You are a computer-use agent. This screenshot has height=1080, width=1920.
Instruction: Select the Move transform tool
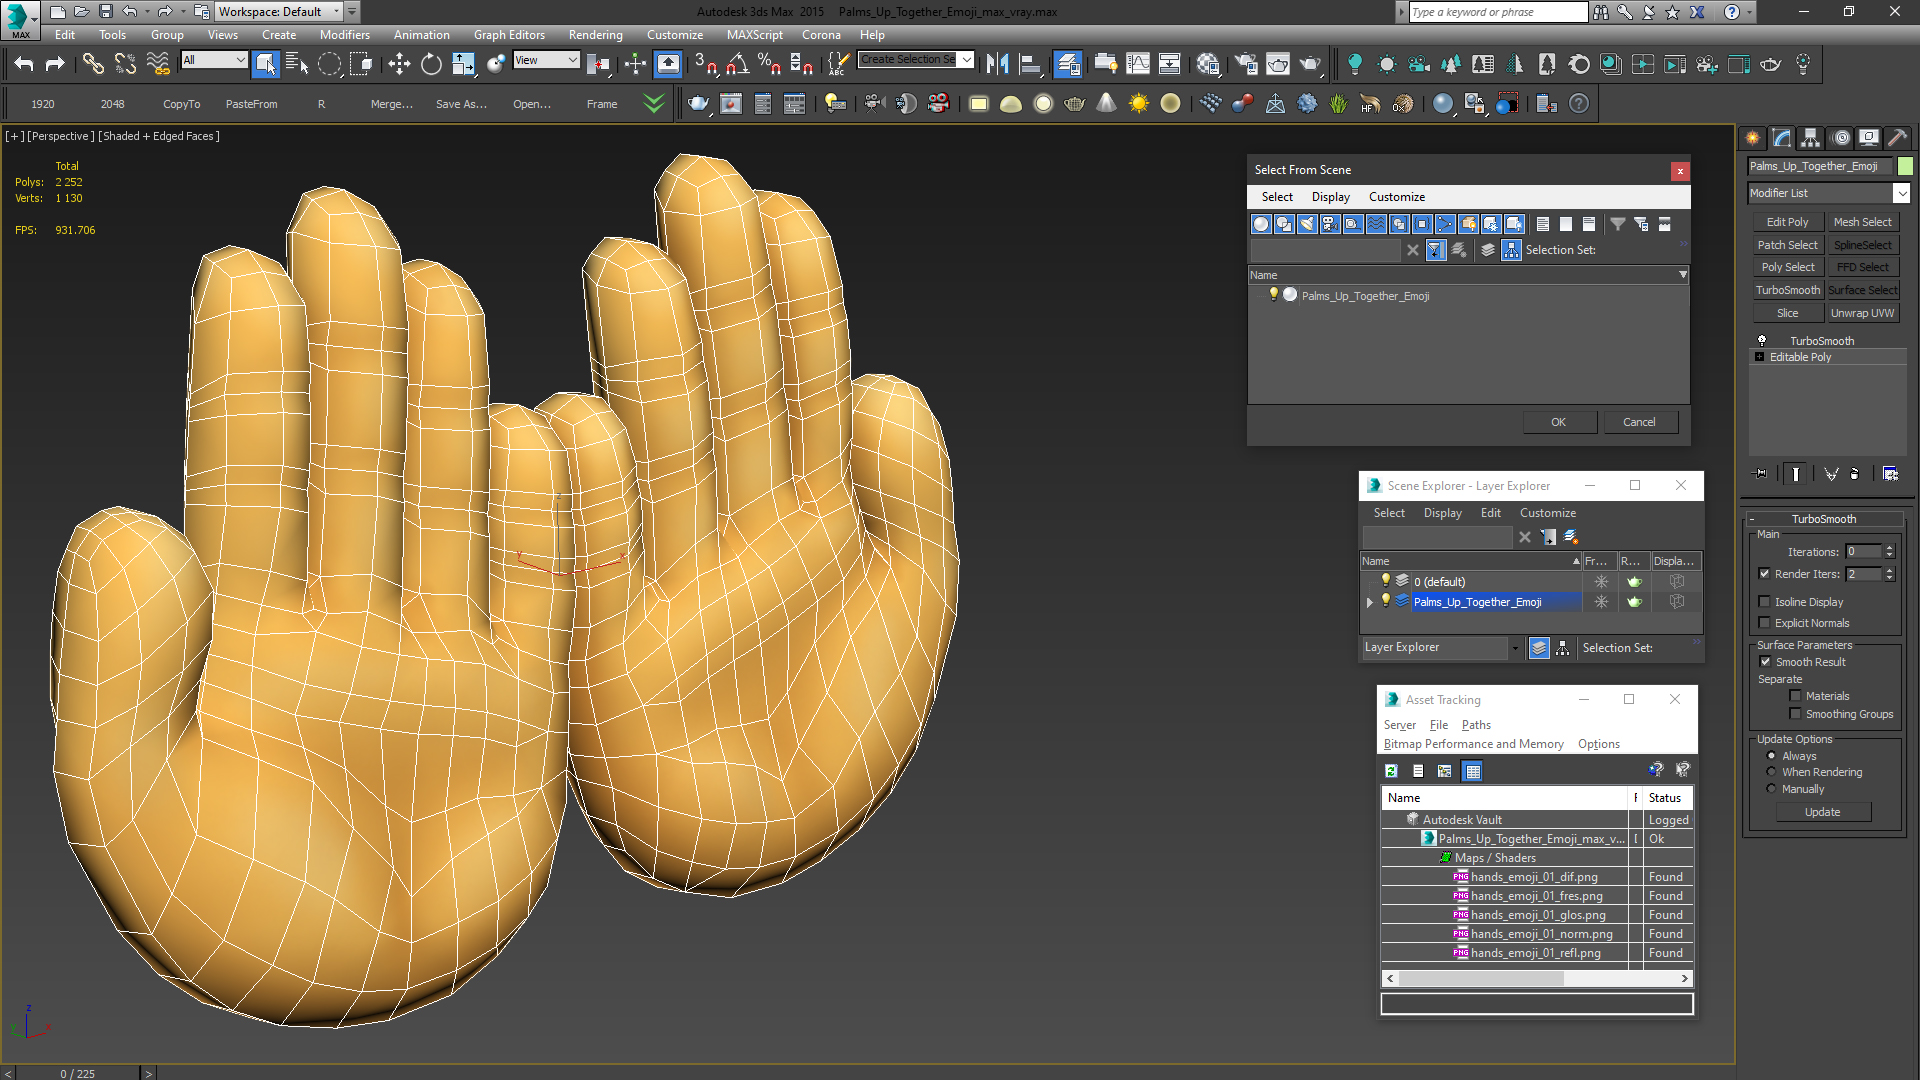[399, 64]
